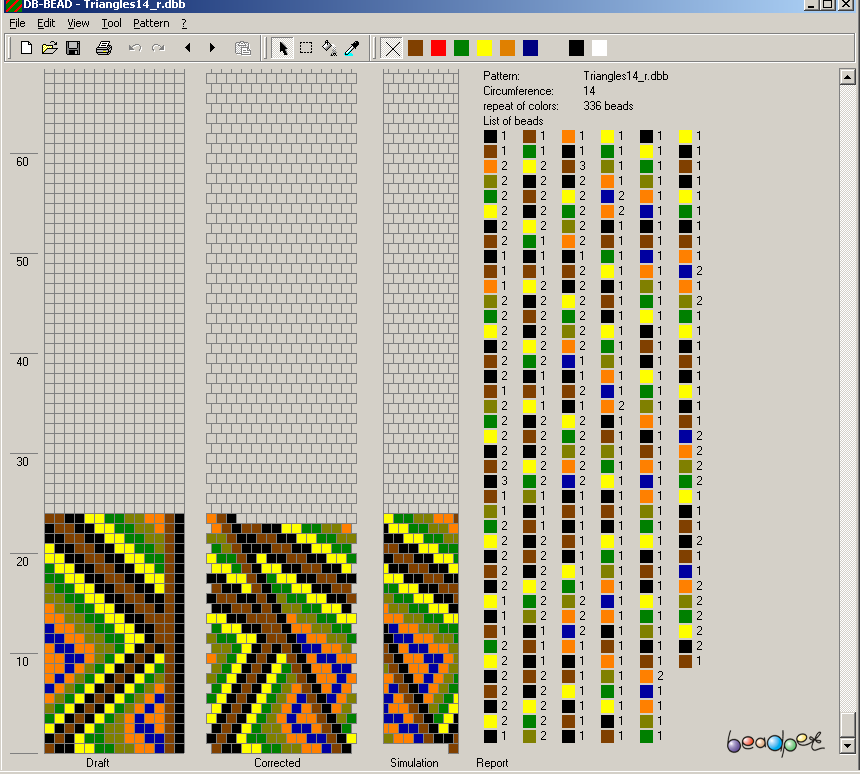The height and width of the screenshot is (774, 860).
Task: Select the paint bucket fill tool
Action: [x=329, y=48]
